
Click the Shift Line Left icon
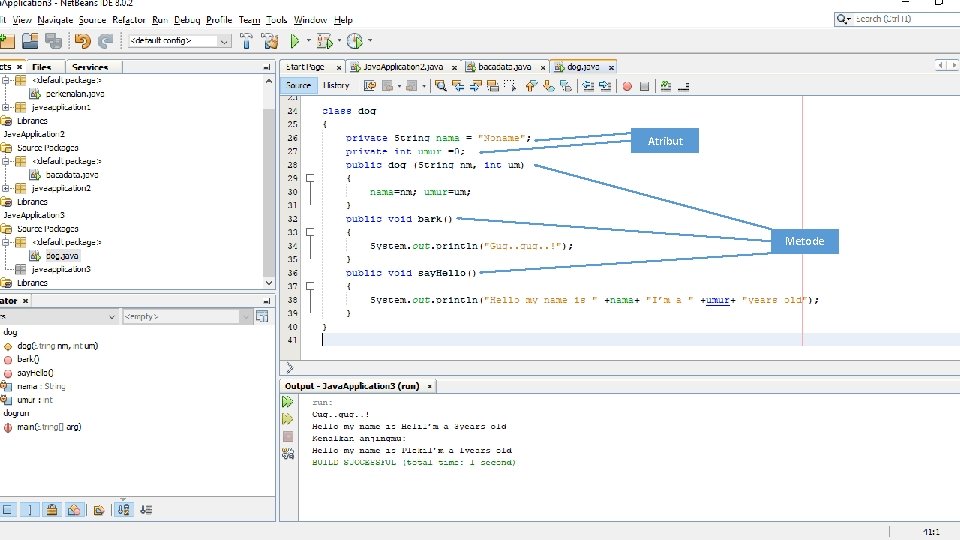[588, 86]
